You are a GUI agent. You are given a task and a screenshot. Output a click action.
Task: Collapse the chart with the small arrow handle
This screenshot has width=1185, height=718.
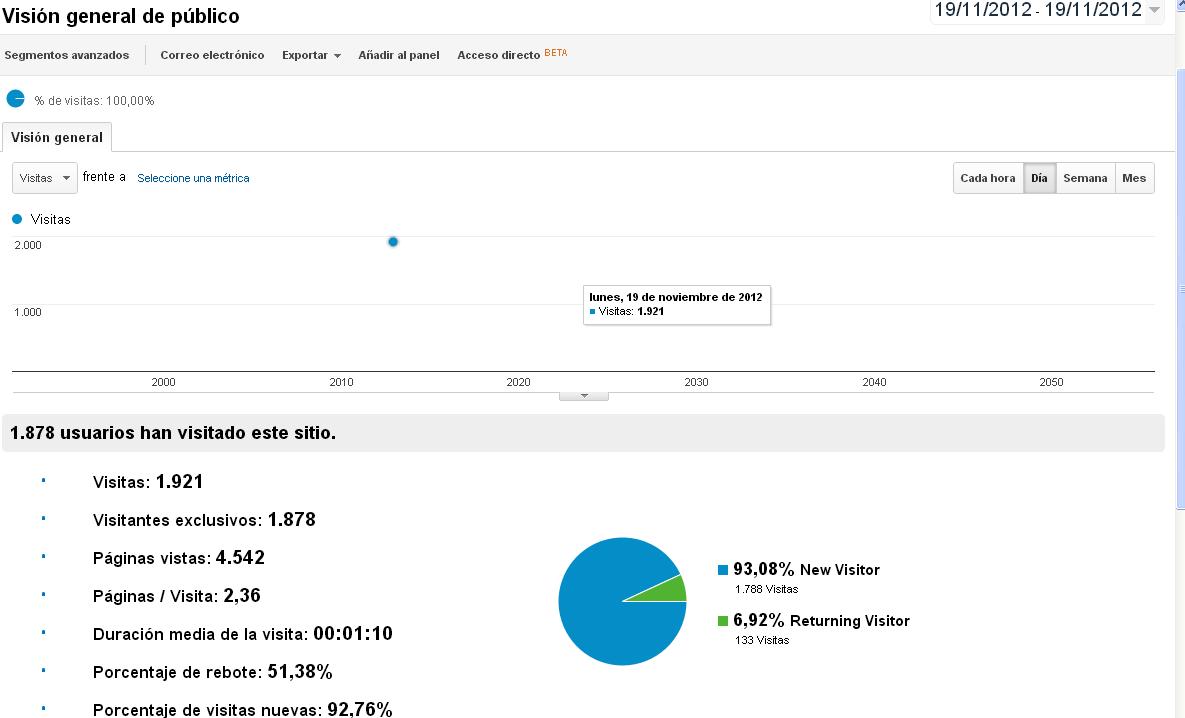click(583, 396)
